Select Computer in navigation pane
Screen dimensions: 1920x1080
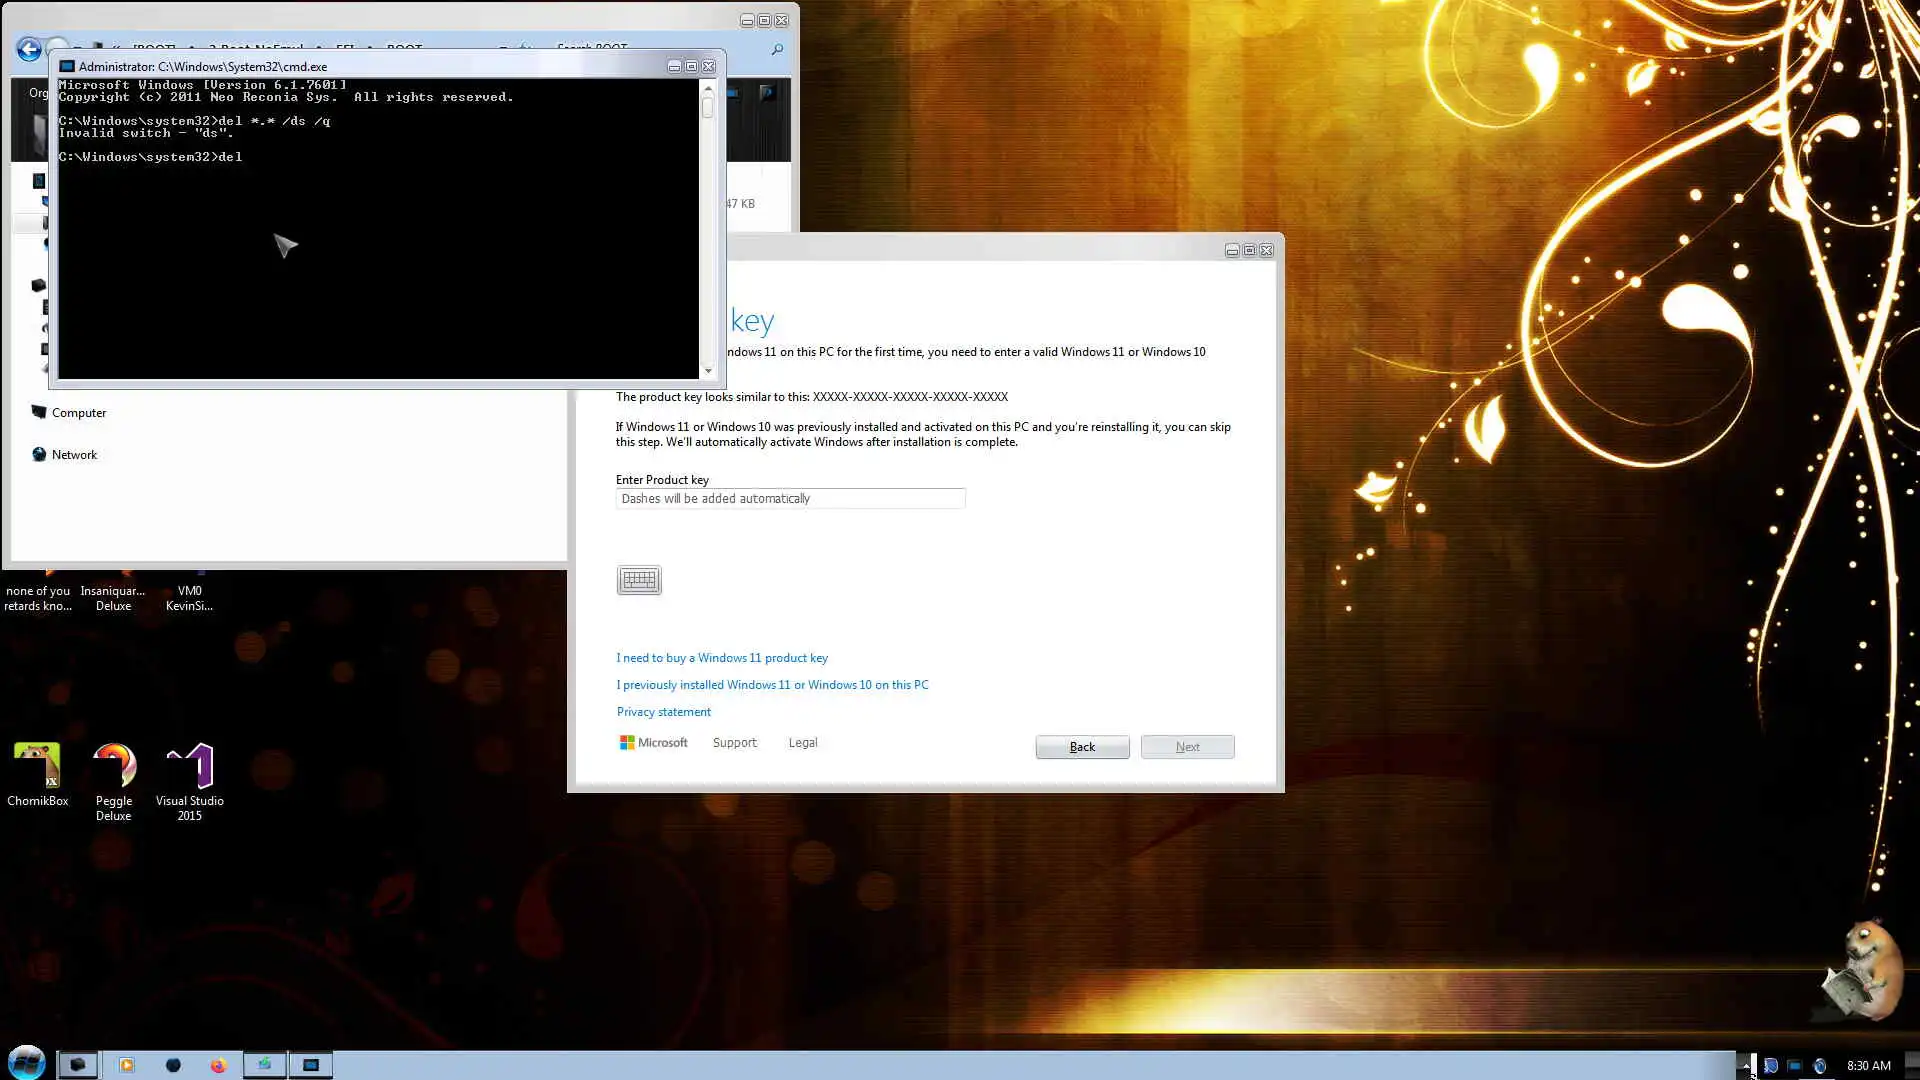78,413
